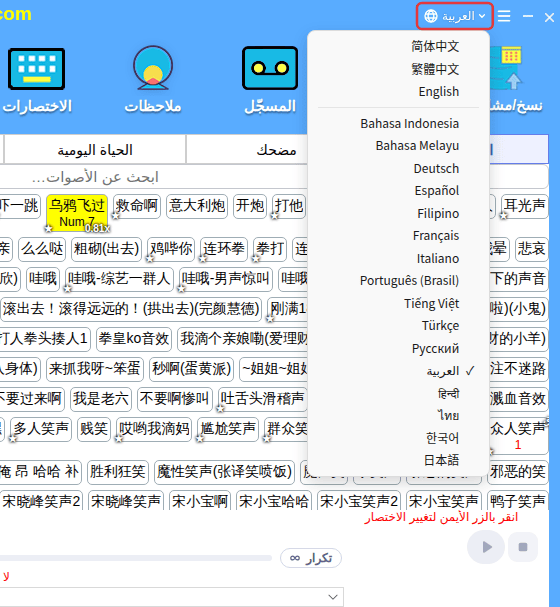The width and height of the screenshot is (560, 607).
Task: Open the recorder cassette icon (المسجّل)
Action: point(270,68)
